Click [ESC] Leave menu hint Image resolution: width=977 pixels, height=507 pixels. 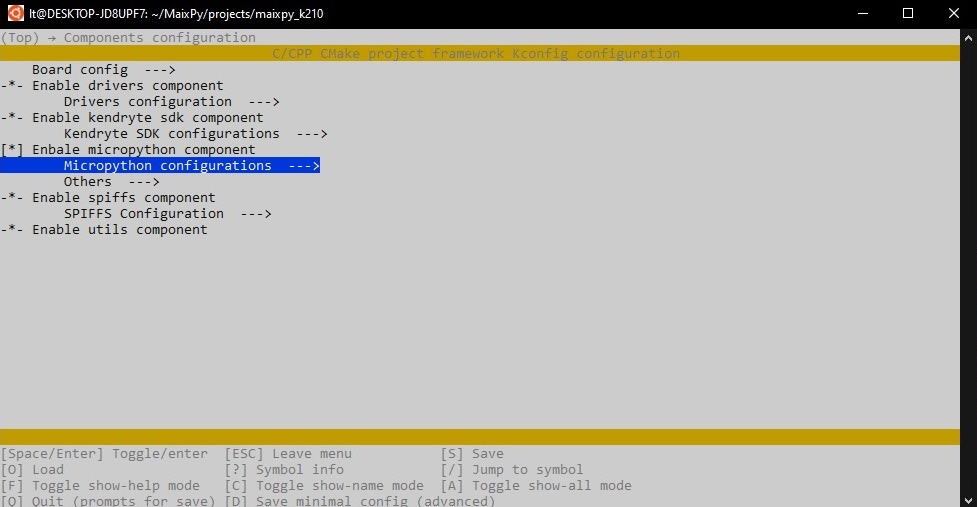[288, 453]
